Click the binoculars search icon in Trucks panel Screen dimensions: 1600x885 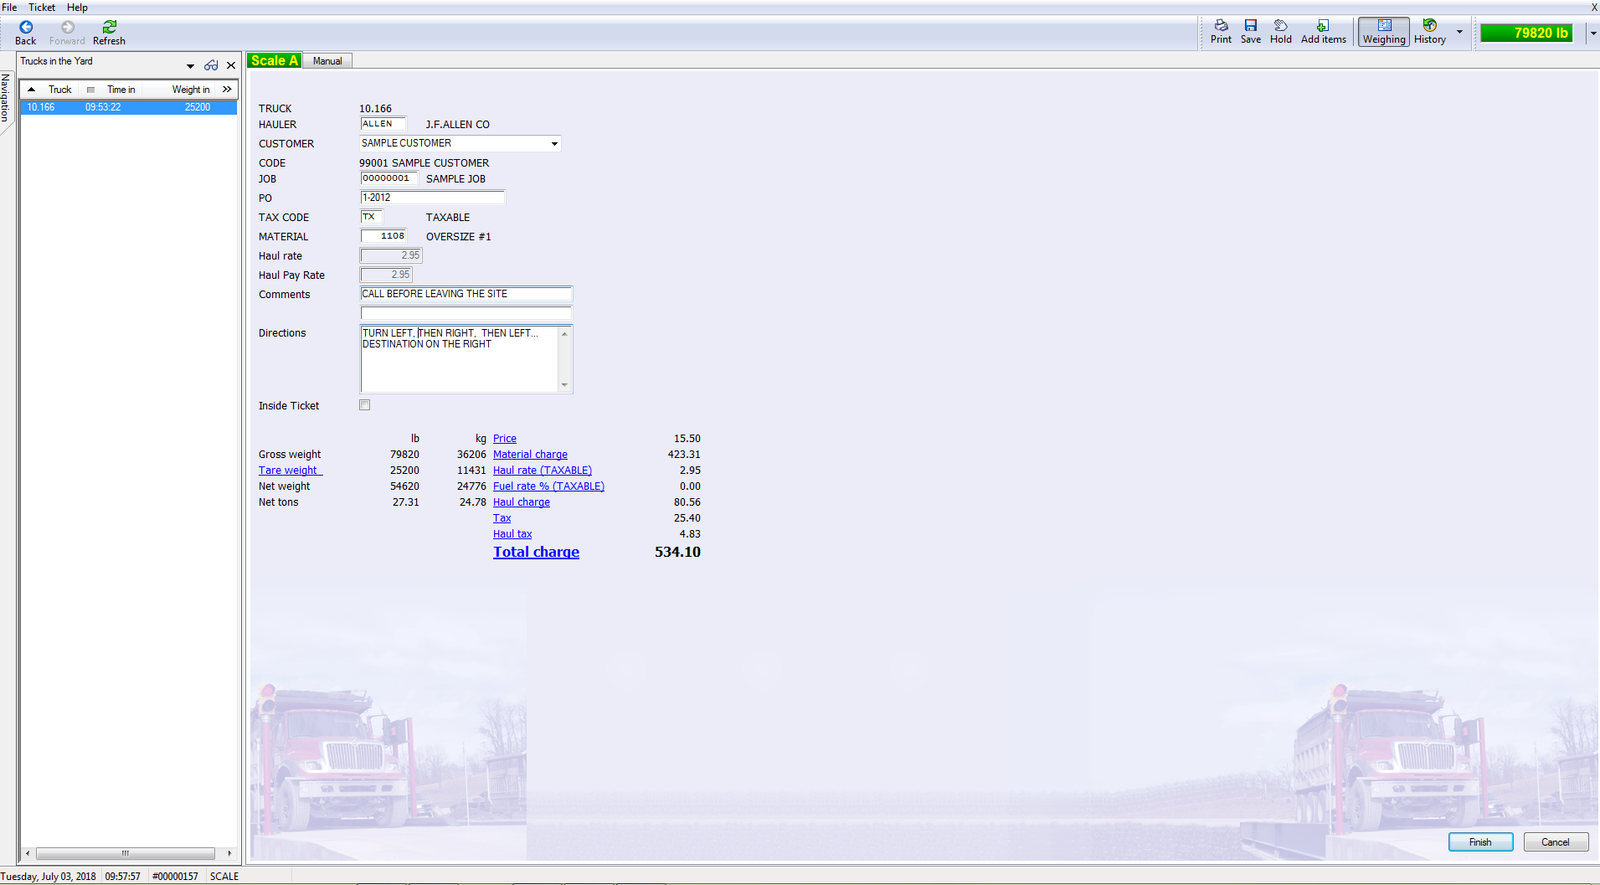[x=211, y=65]
